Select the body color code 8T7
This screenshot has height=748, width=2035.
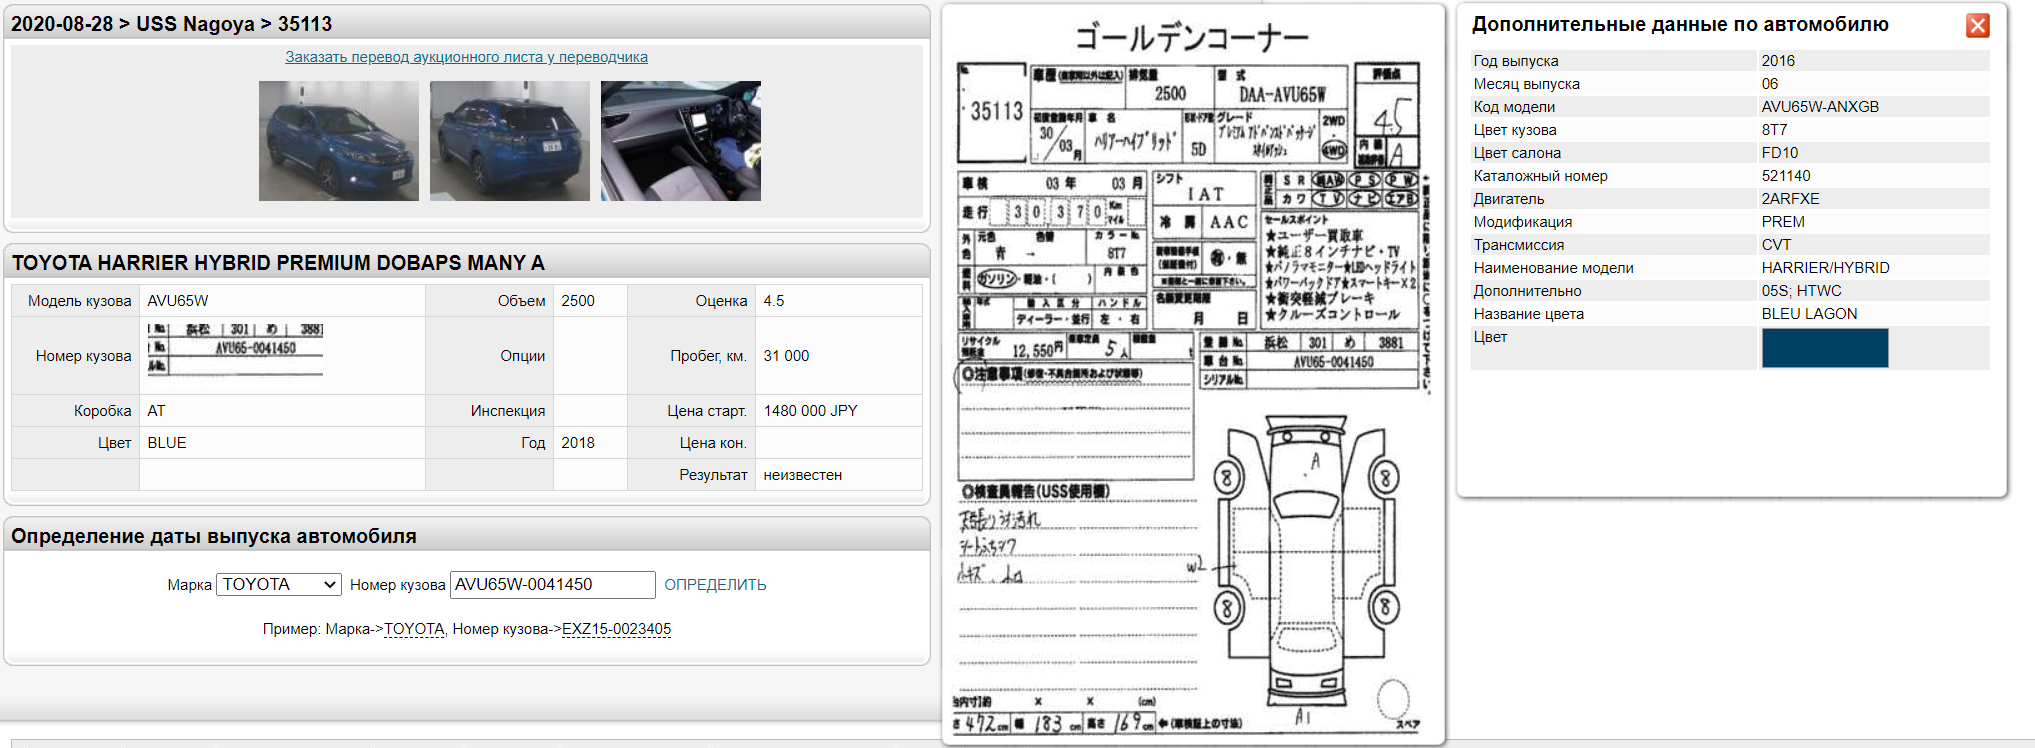(1774, 130)
